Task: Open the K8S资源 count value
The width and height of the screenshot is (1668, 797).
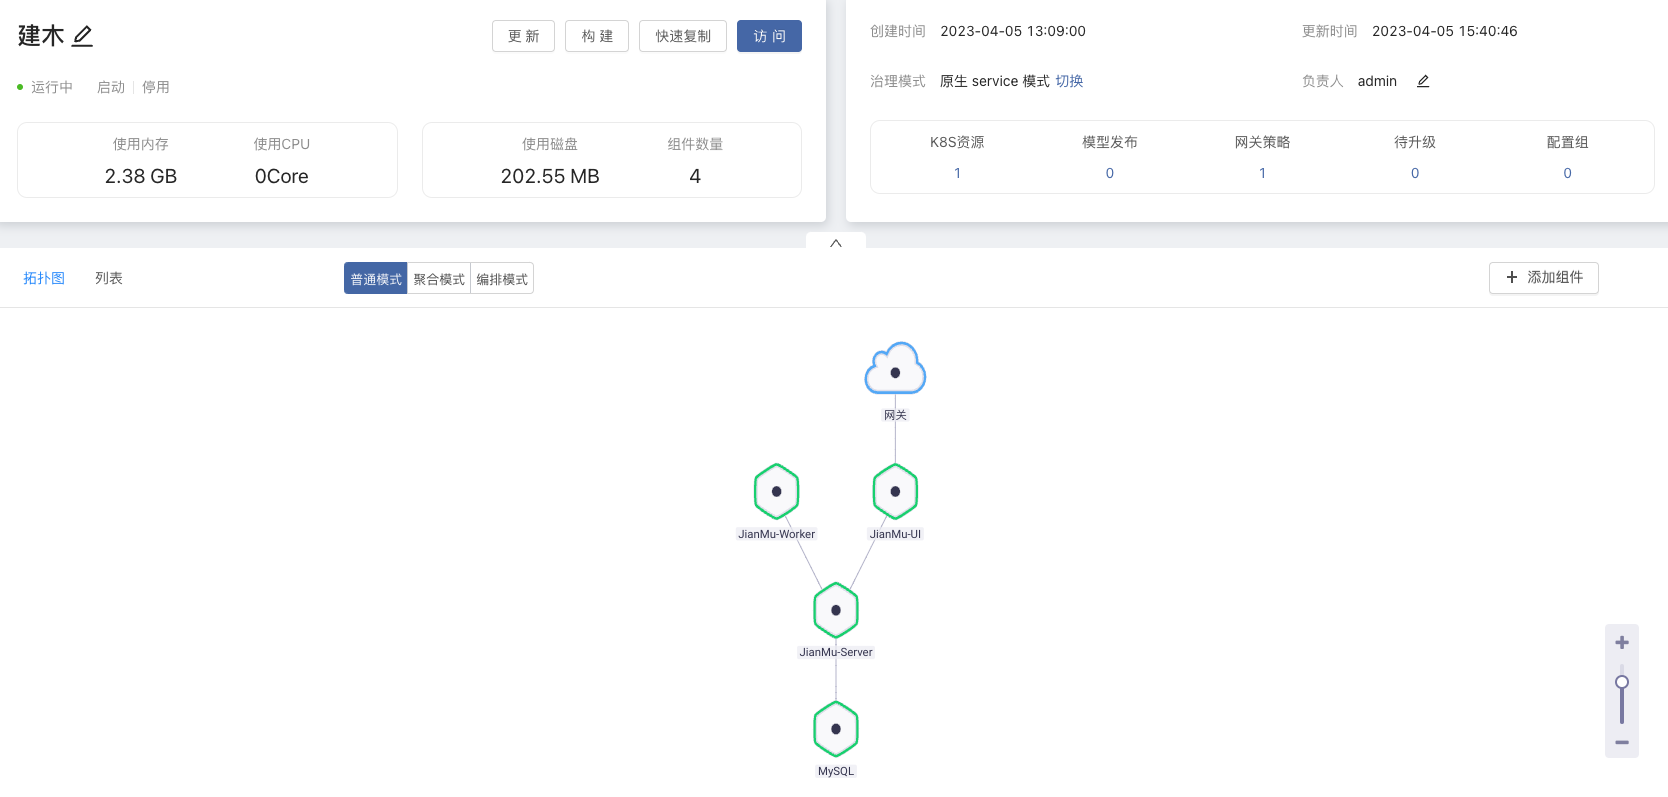Action: (x=957, y=173)
